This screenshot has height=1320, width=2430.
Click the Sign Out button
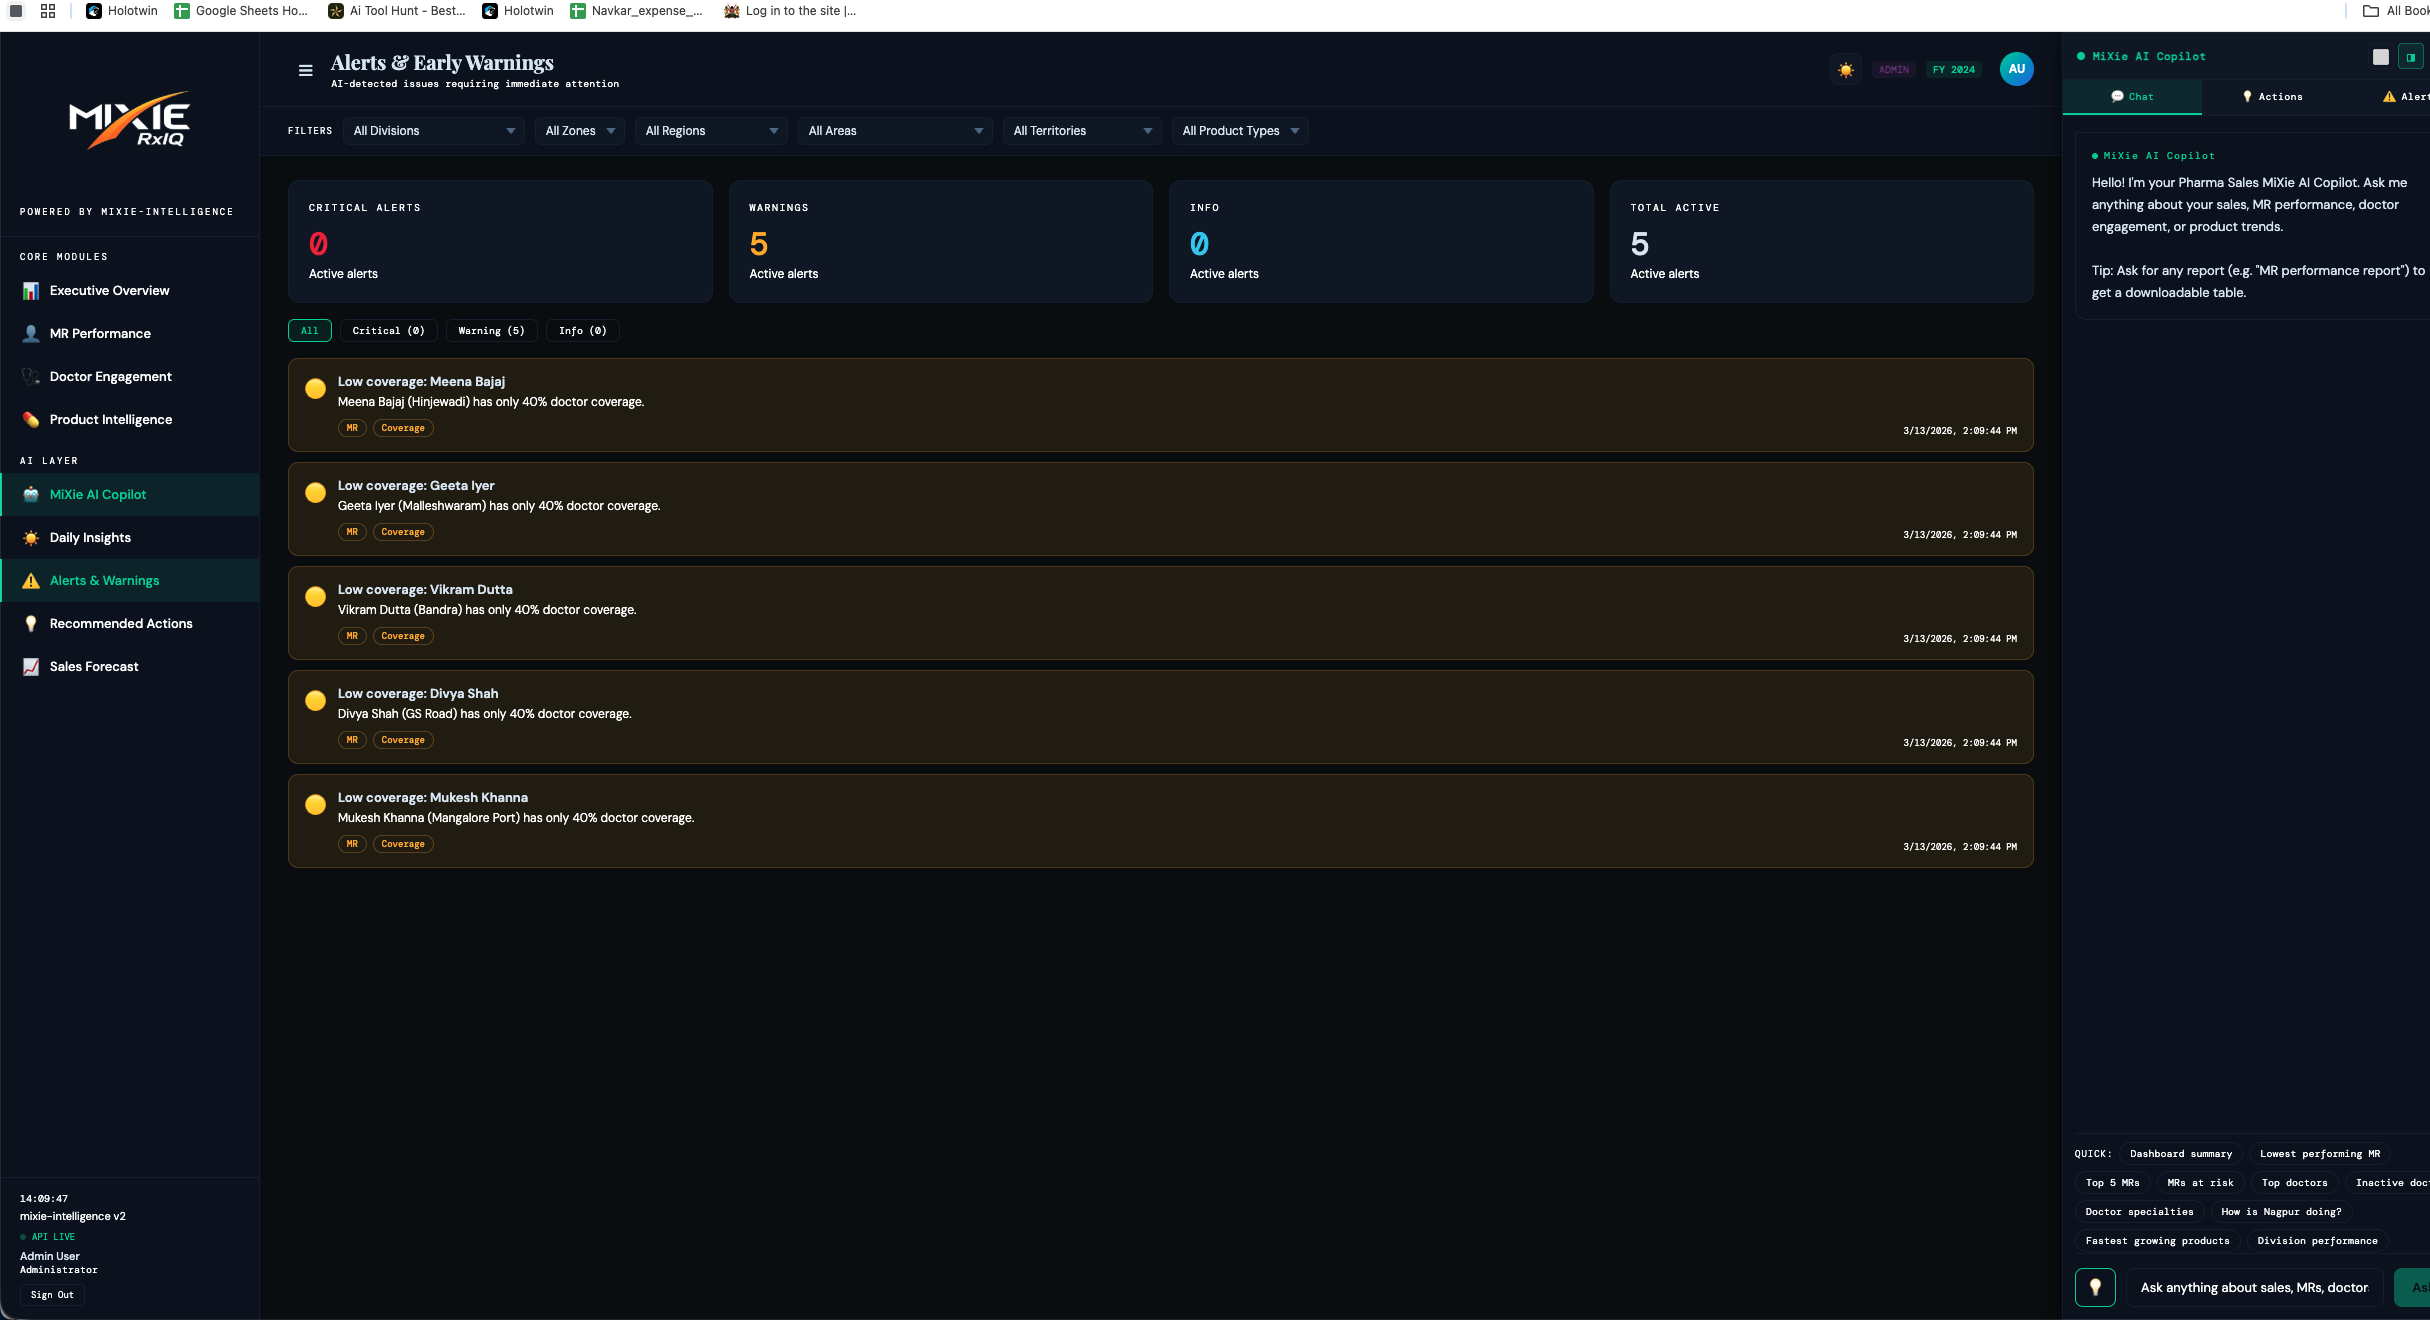pos(52,1294)
